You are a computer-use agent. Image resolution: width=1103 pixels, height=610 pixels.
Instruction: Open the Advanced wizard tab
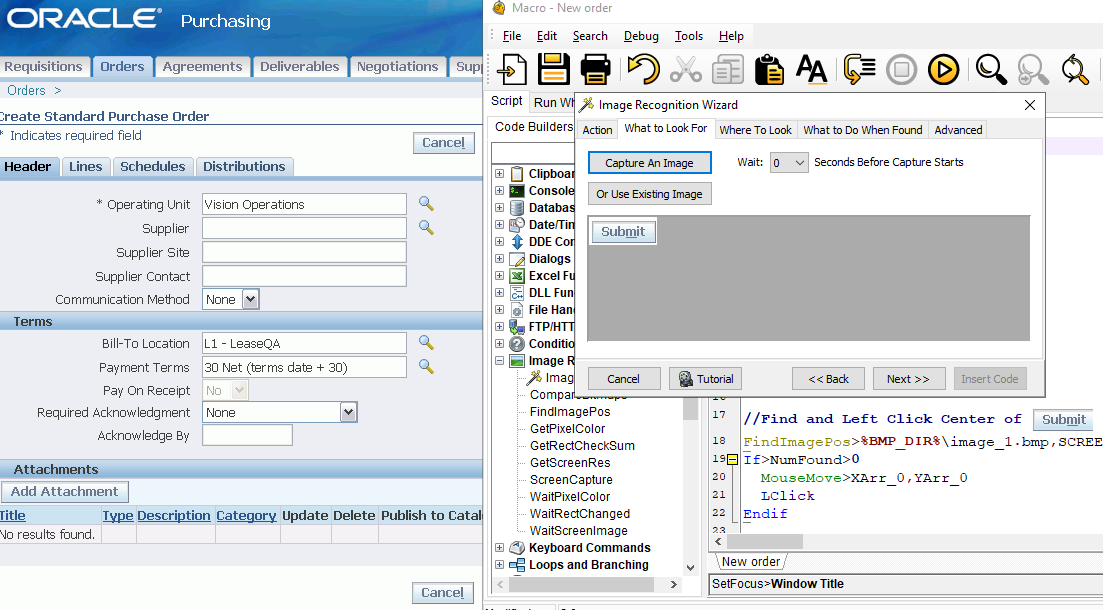click(x=958, y=130)
